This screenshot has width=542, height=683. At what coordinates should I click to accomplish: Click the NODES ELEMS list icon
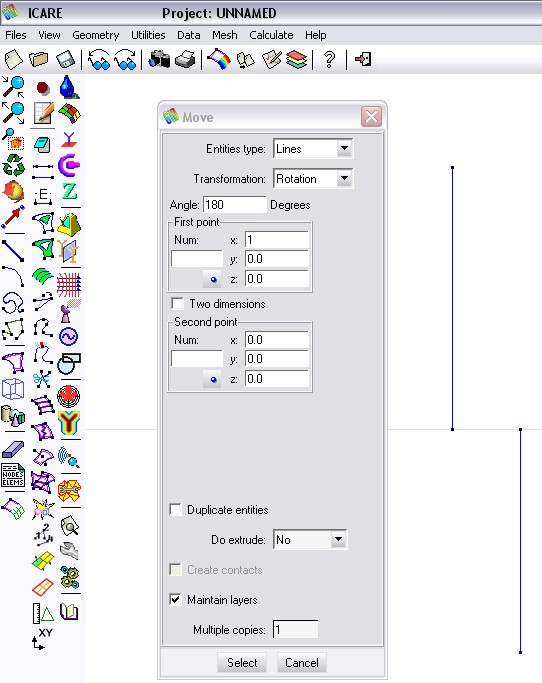13,475
